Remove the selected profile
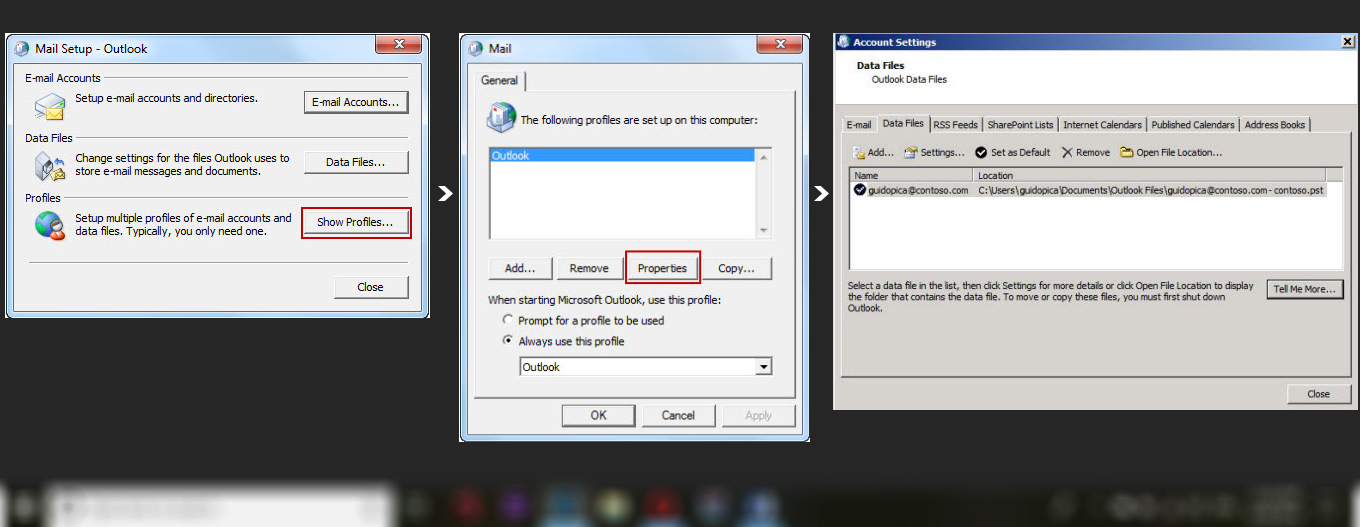 589,268
